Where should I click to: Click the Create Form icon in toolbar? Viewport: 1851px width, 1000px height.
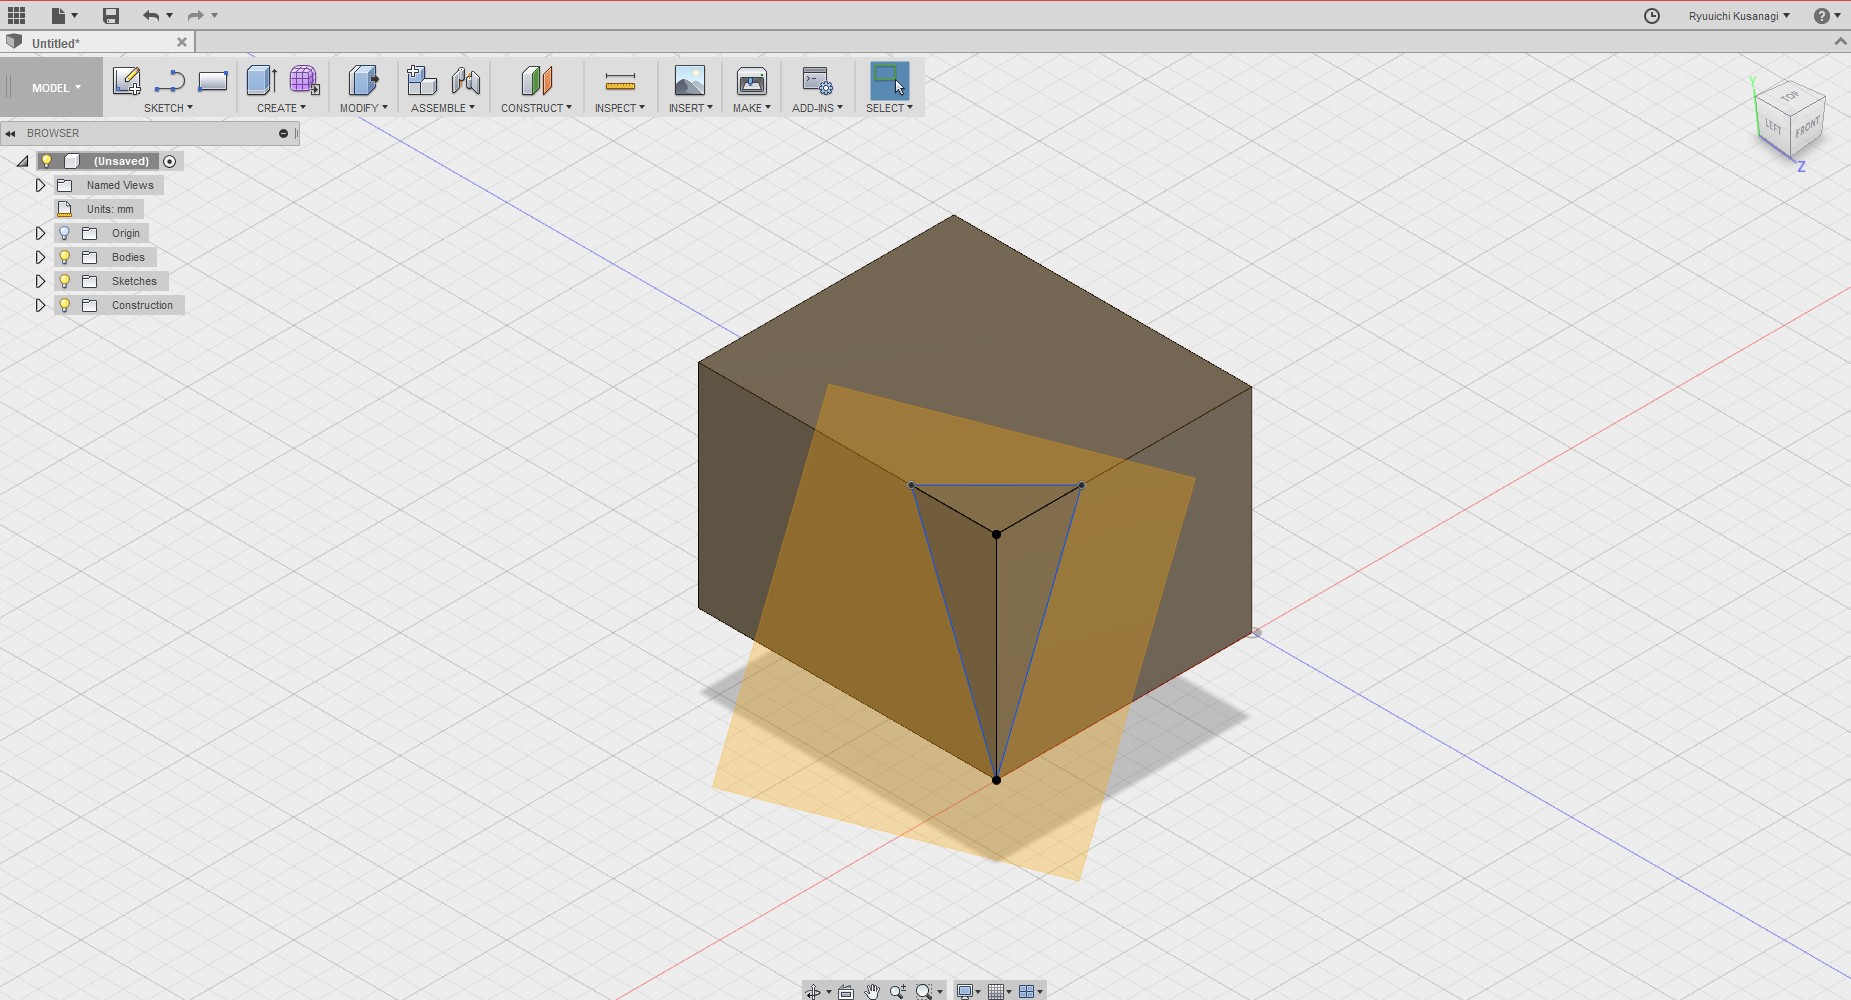tap(303, 82)
